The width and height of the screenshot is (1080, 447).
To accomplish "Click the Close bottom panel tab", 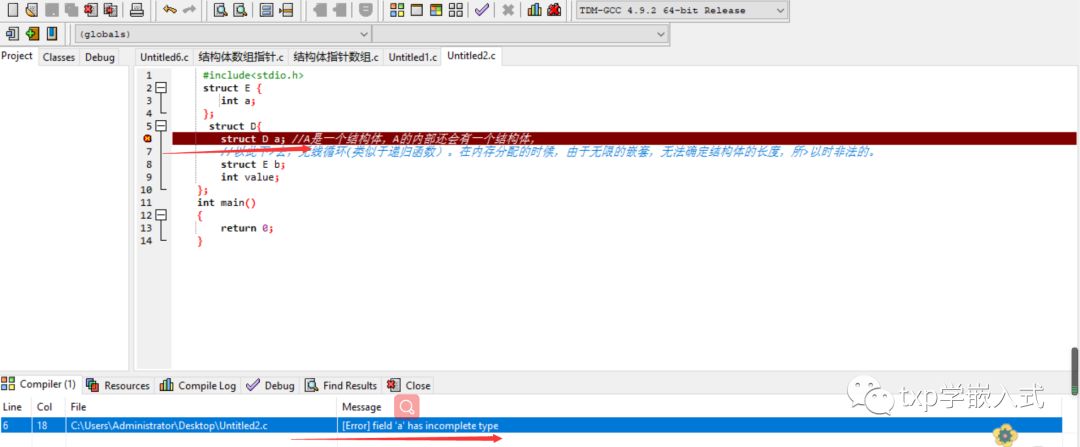I will pyautogui.click(x=409, y=386).
